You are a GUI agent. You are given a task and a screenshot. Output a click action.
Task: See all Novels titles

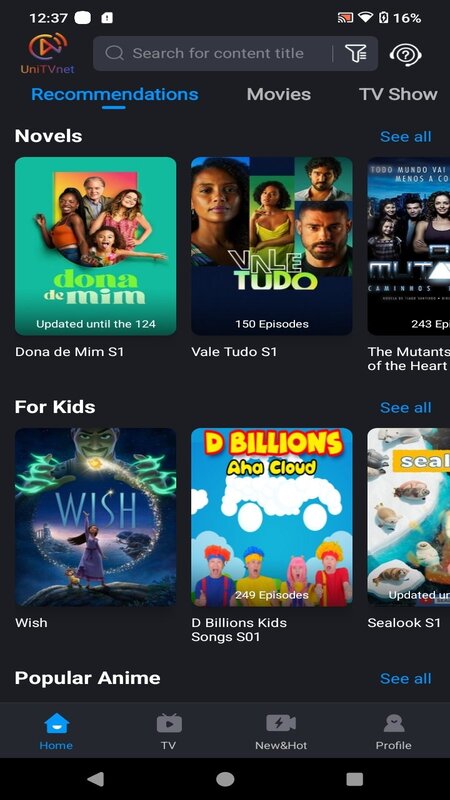tap(406, 137)
